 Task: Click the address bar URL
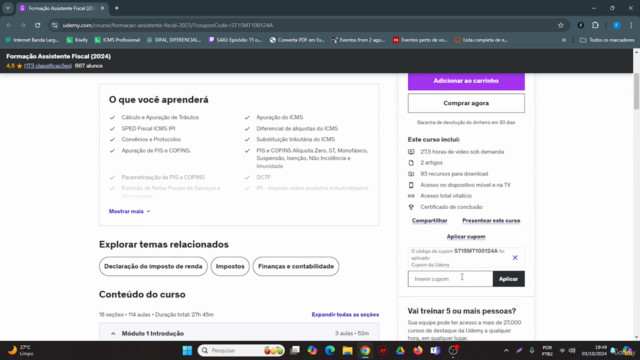[x=168, y=25]
